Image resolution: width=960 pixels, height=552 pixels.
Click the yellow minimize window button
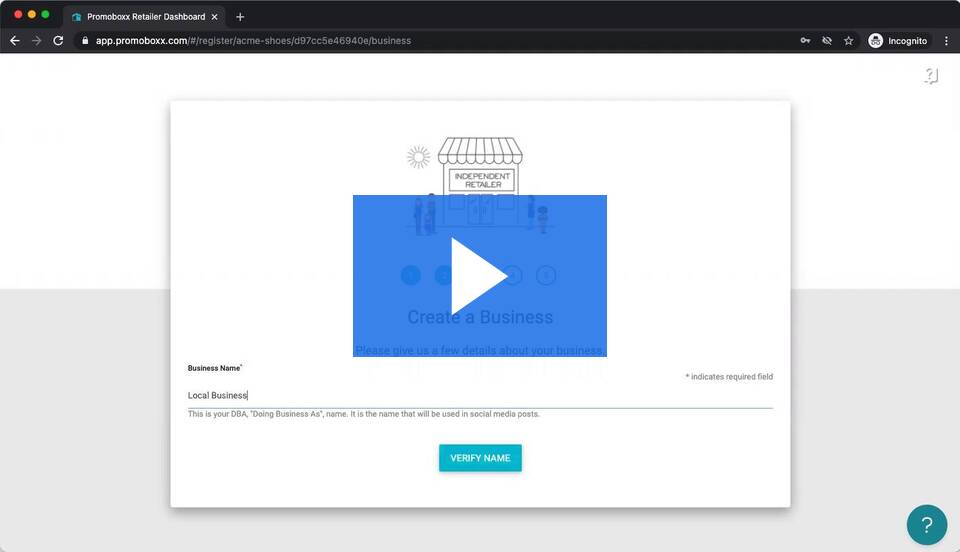(x=32, y=14)
